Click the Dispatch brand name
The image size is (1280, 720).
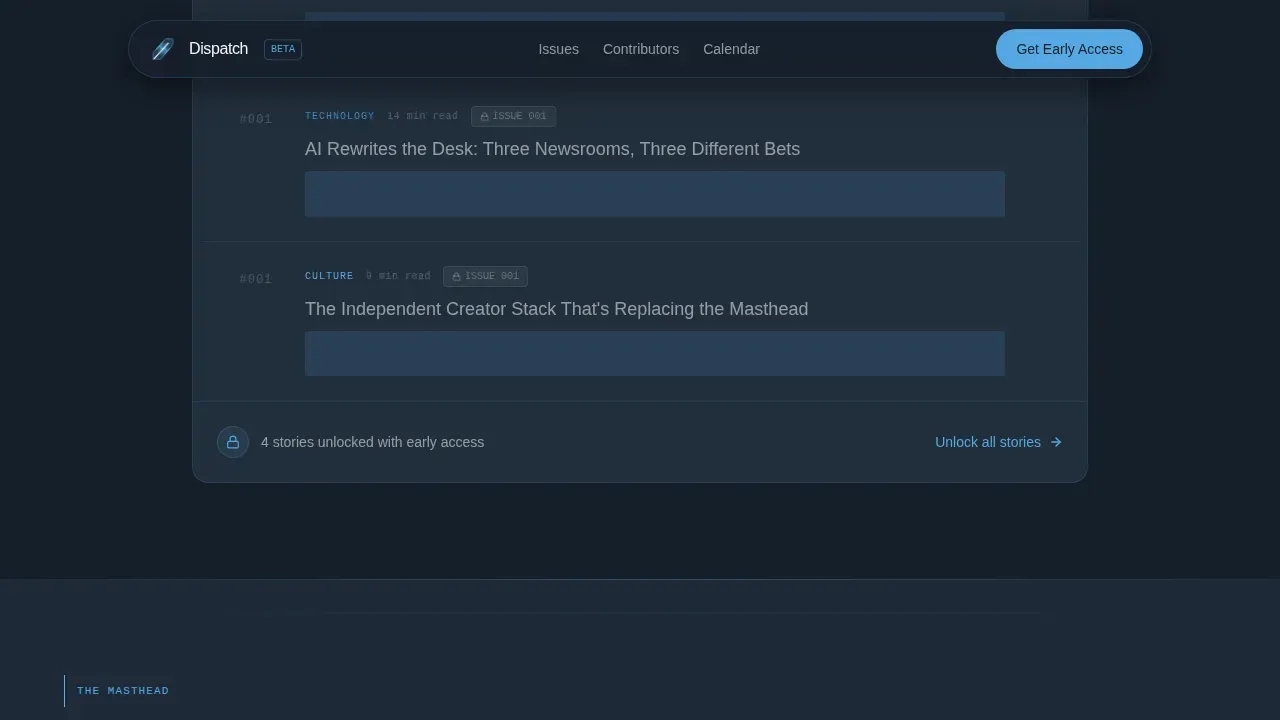pos(218,49)
